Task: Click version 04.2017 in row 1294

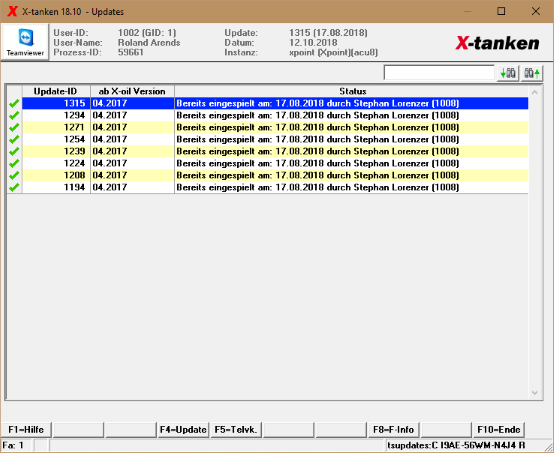Action: pos(110,115)
